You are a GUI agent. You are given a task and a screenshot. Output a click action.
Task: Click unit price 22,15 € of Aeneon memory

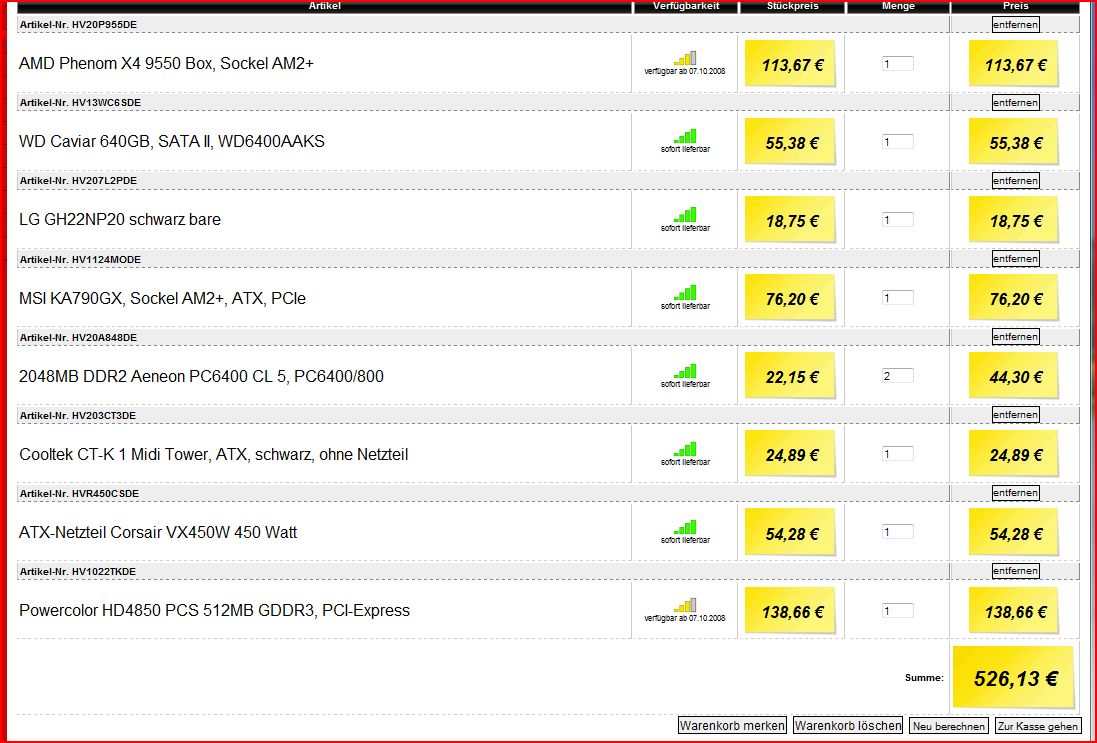click(x=791, y=377)
